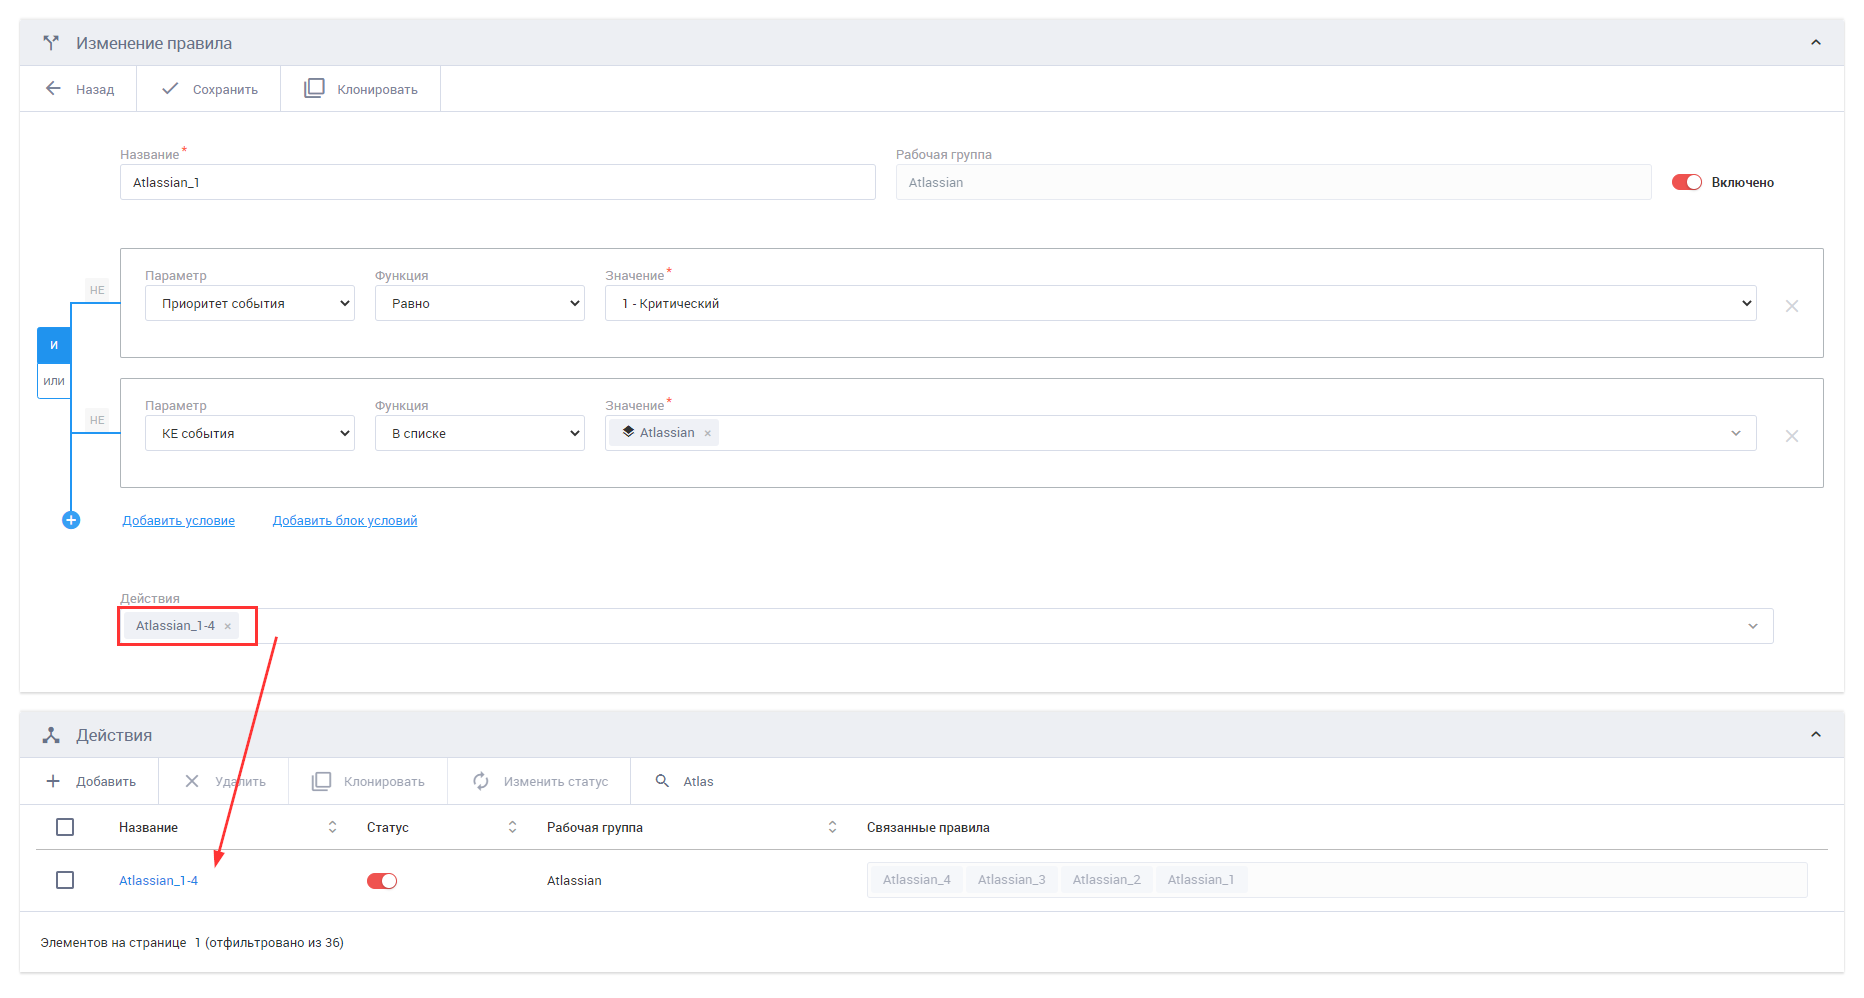
Task: Click the Рабочая группа field
Action: (1274, 182)
